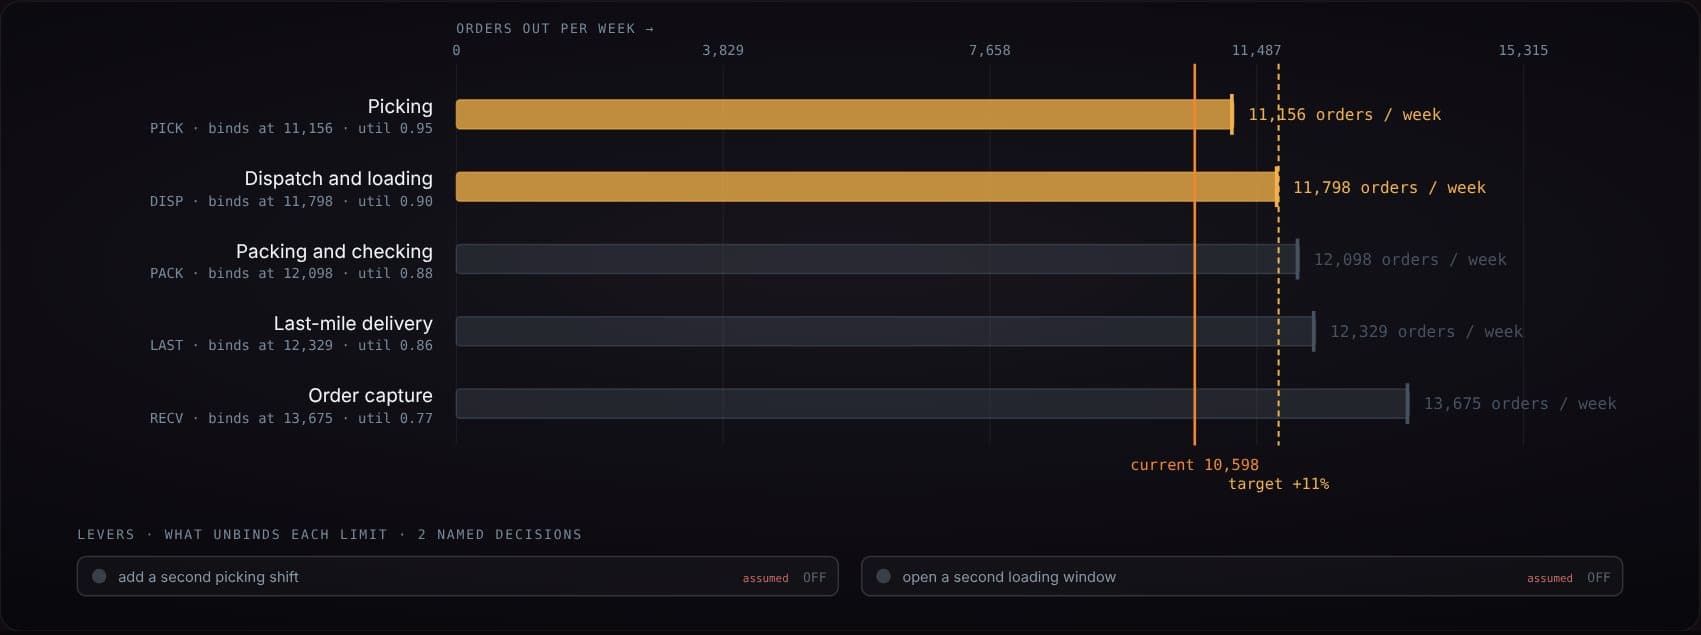1701x635 pixels.
Task: Click the Order capture capacity bar
Action: pos(931,403)
